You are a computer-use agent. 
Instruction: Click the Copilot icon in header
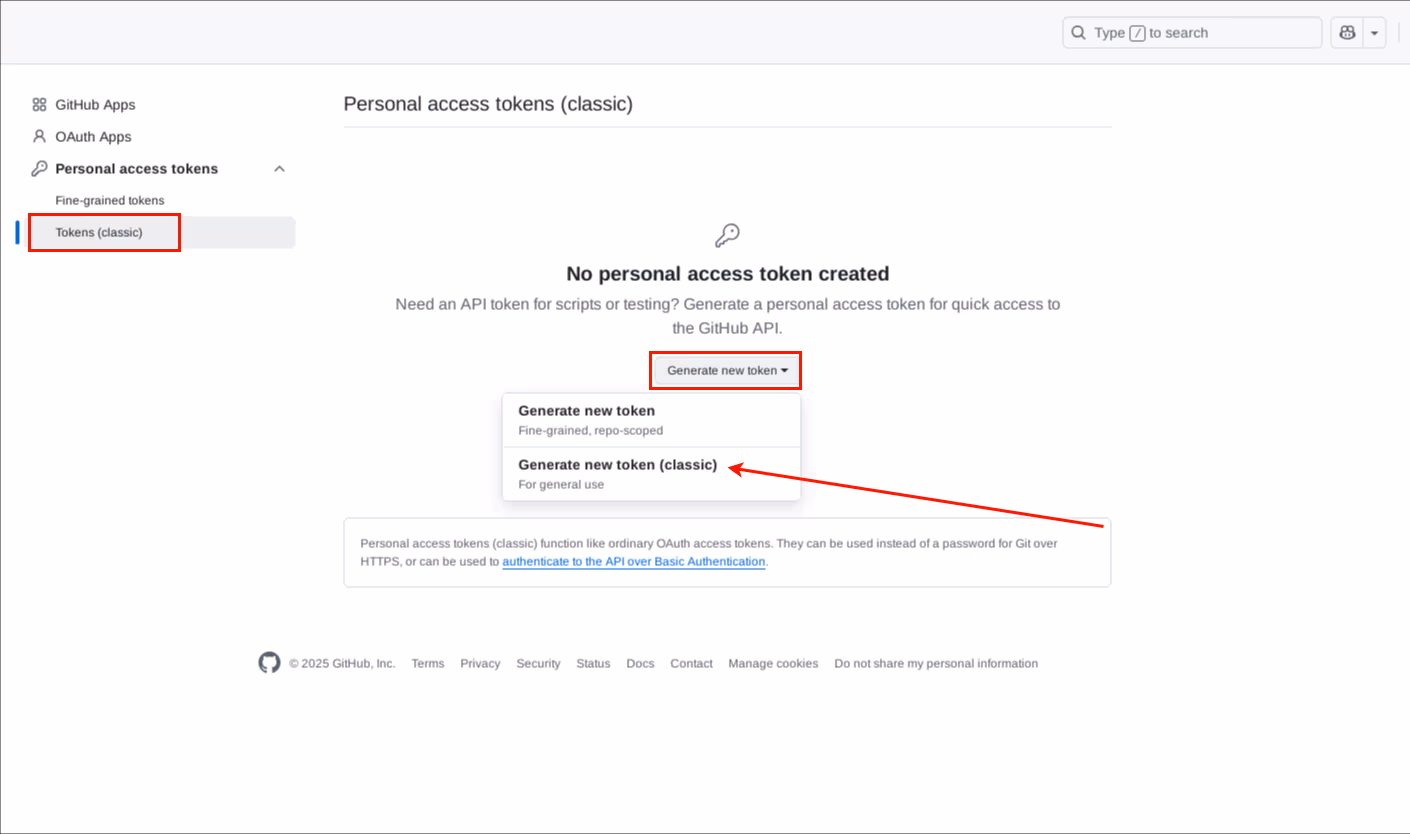coord(1347,33)
